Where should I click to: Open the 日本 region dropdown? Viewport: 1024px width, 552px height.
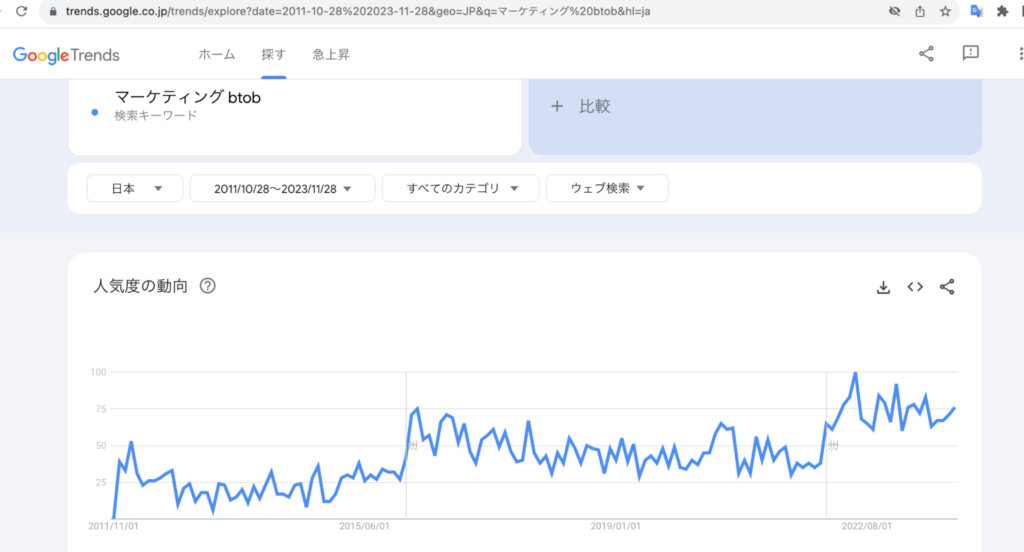[x=135, y=188]
